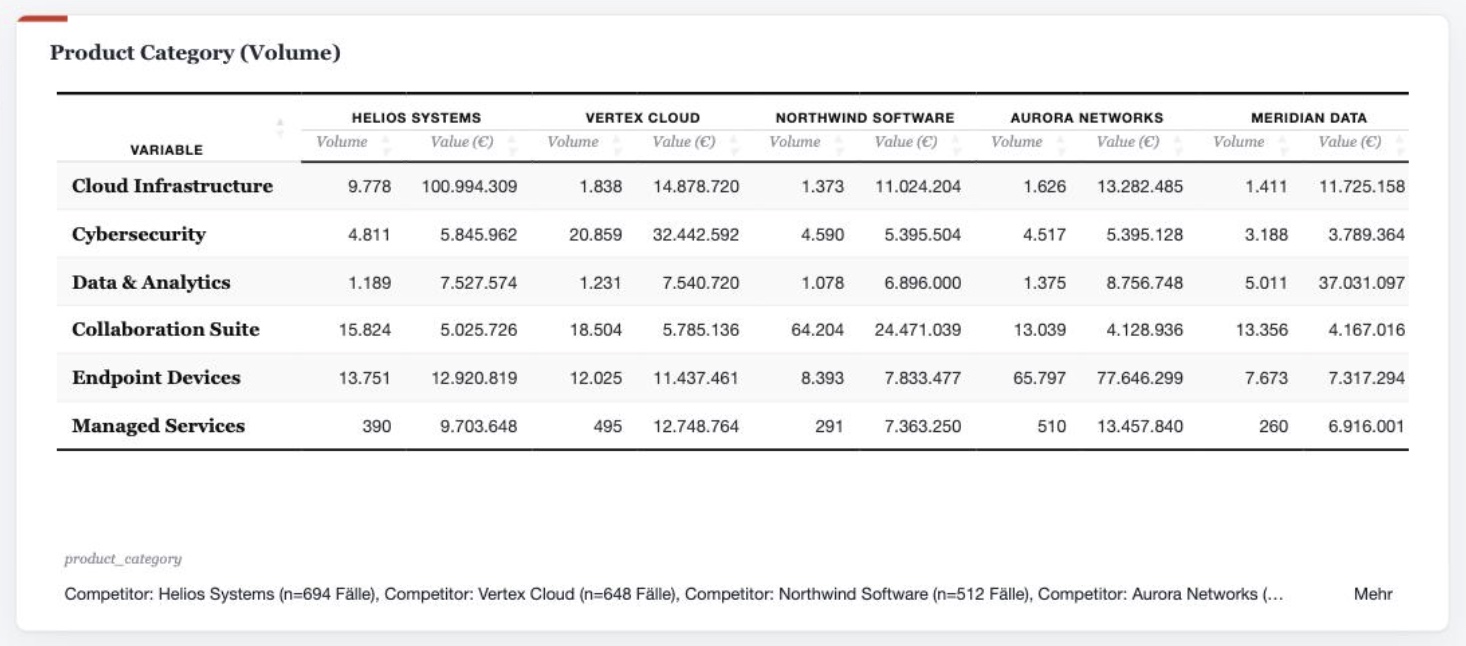Click the Meridian Data cell 5.011
The width and height of the screenshot is (1466, 646).
tap(1266, 283)
